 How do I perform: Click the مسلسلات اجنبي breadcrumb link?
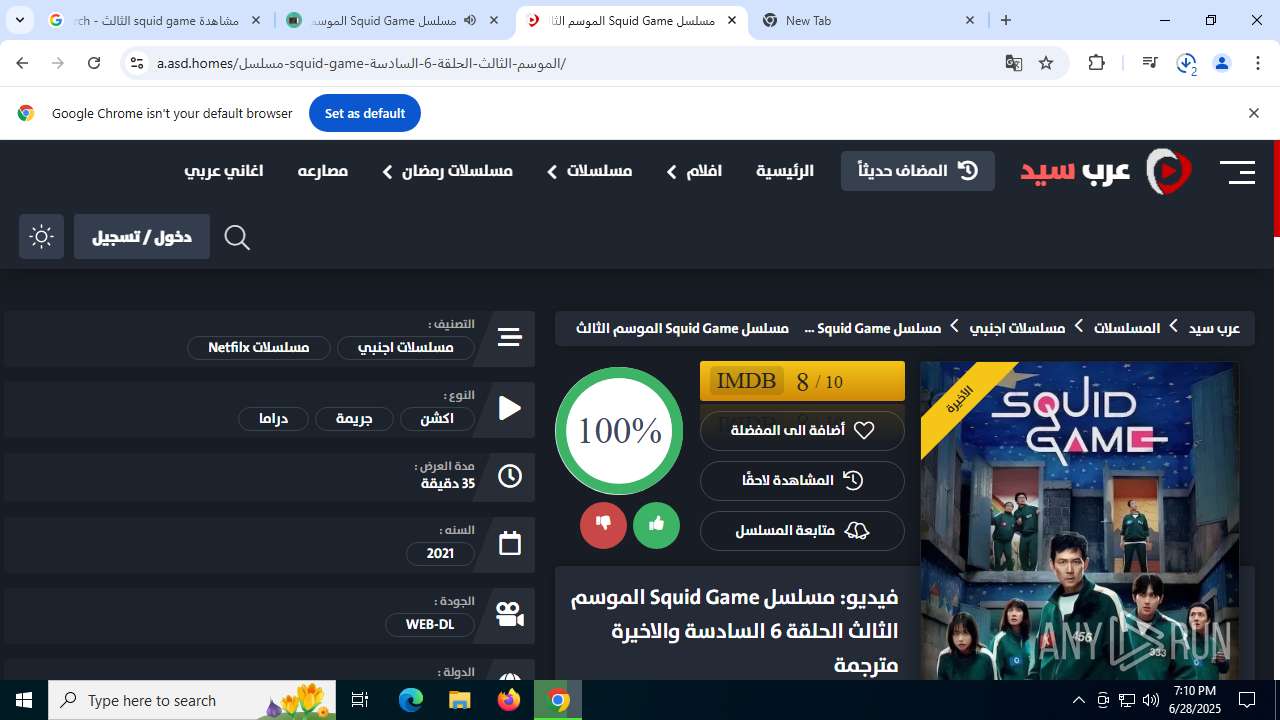tap(1017, 328)
